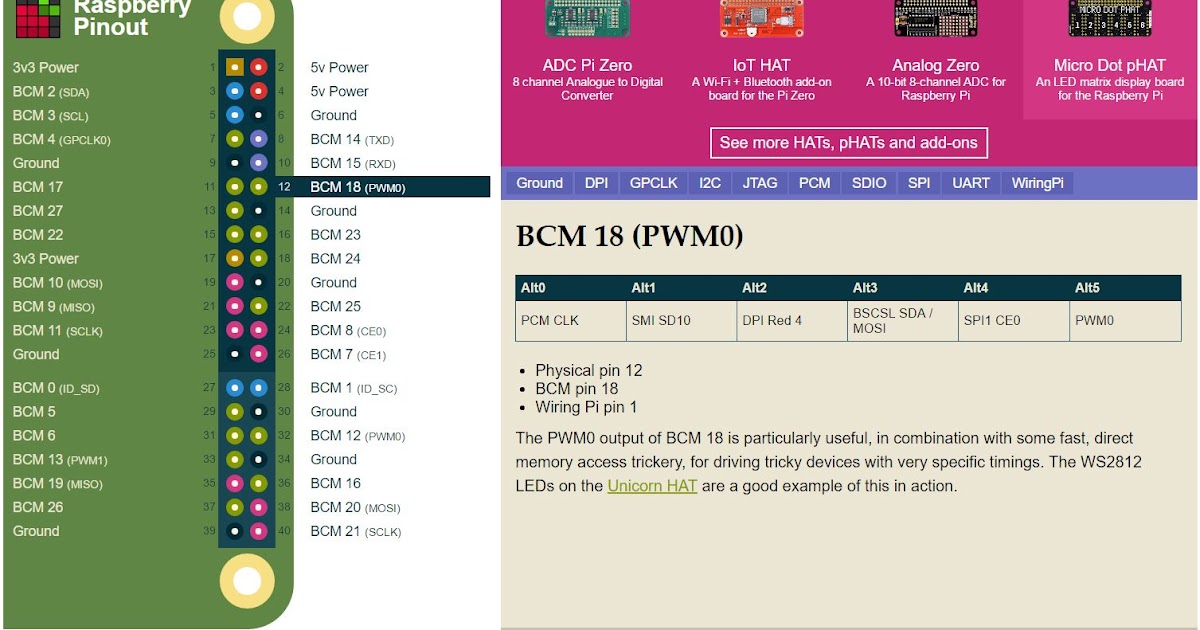Click the DPI Red 4 table cell
The width and height of the screenshot is (1200, 630).
tap(793, 321)
